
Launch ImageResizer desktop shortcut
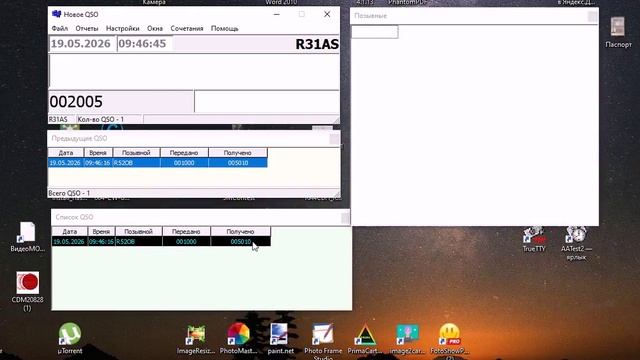(196, 339)
